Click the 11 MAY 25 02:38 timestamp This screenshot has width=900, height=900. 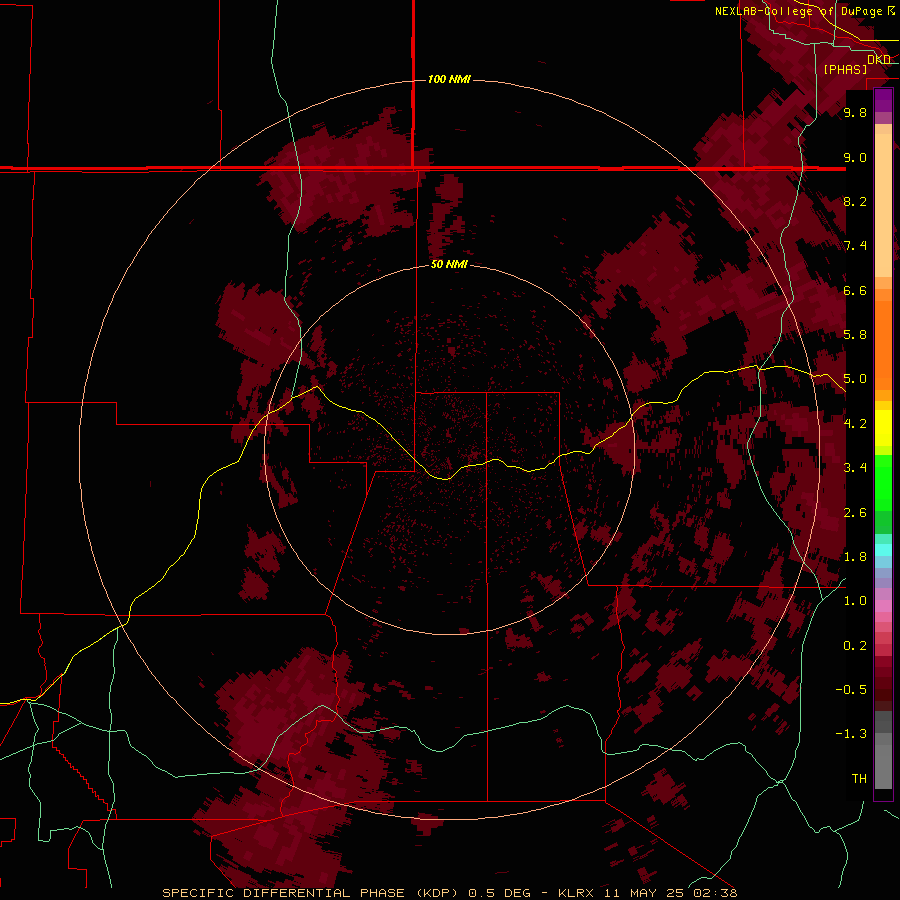tap(670, 893)
